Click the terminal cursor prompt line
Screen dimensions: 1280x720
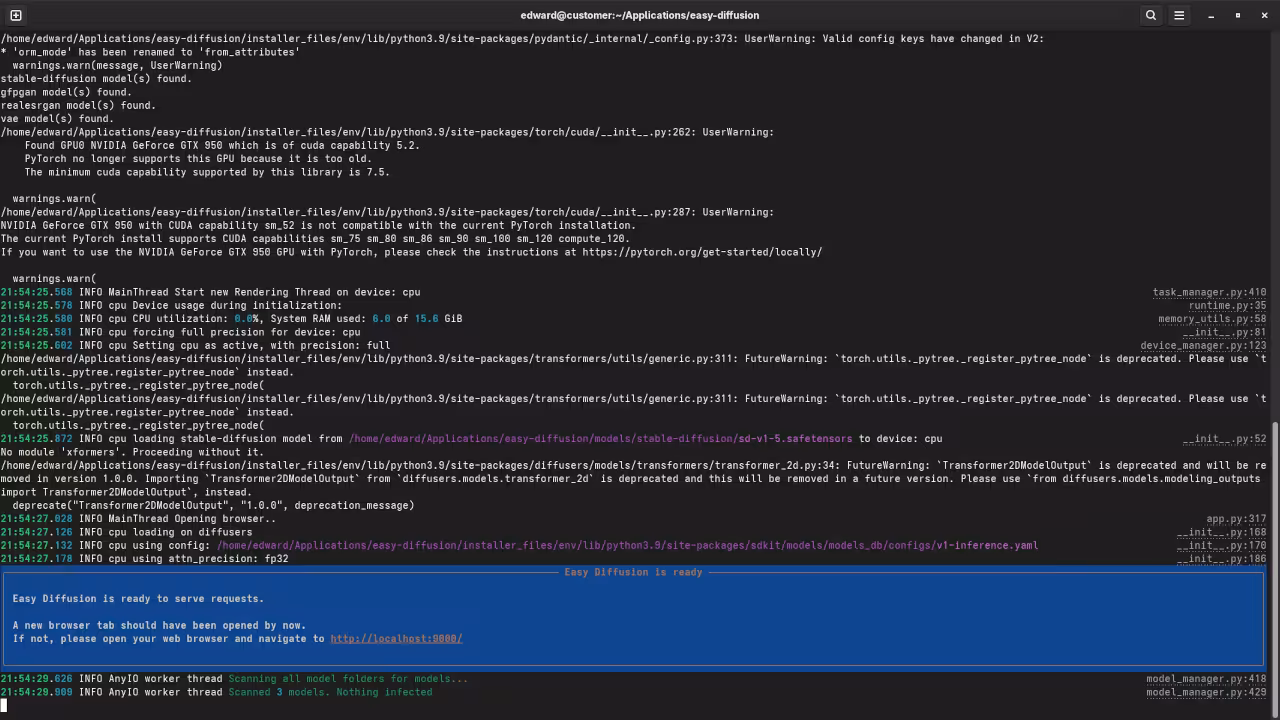tap(4, 706)
